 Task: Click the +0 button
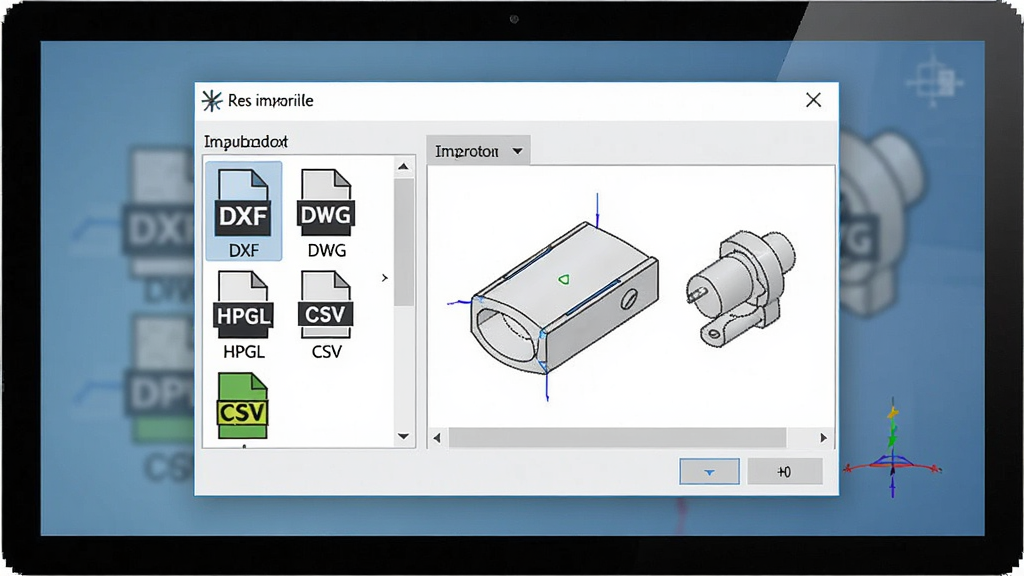pyautogui.click(x=784, y=472)
